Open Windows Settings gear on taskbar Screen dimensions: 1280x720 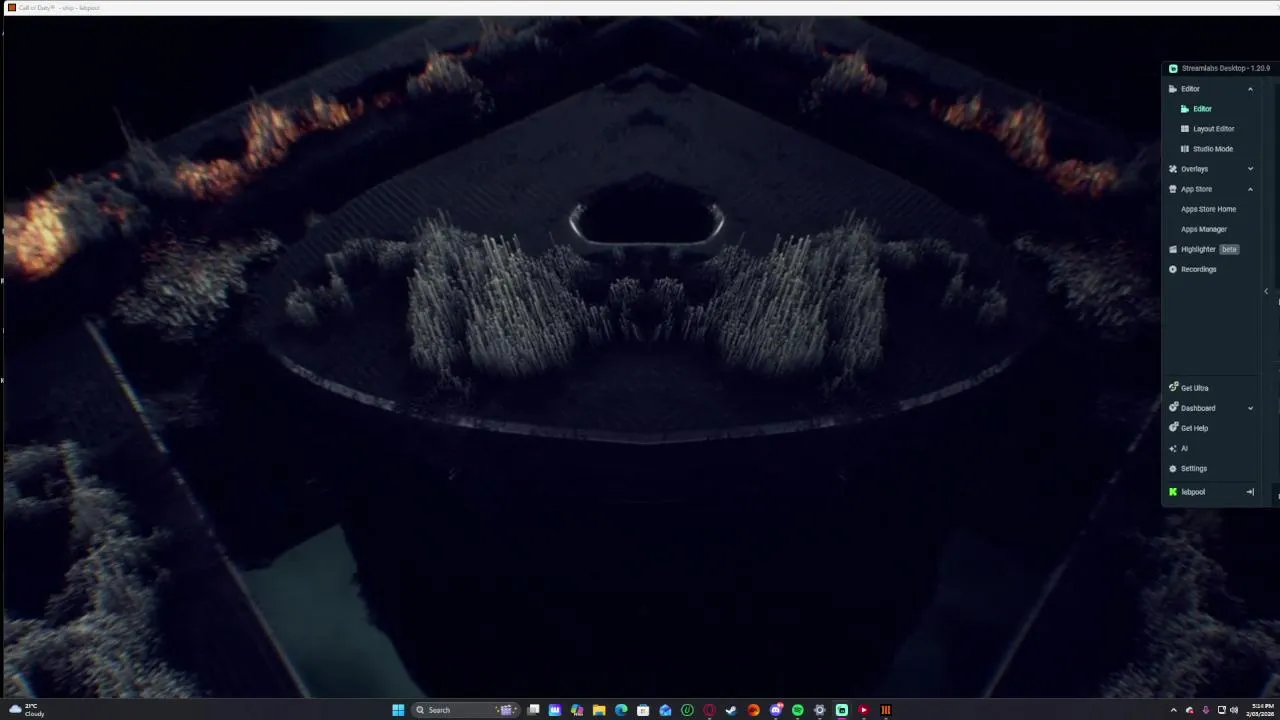pos(820,710)
